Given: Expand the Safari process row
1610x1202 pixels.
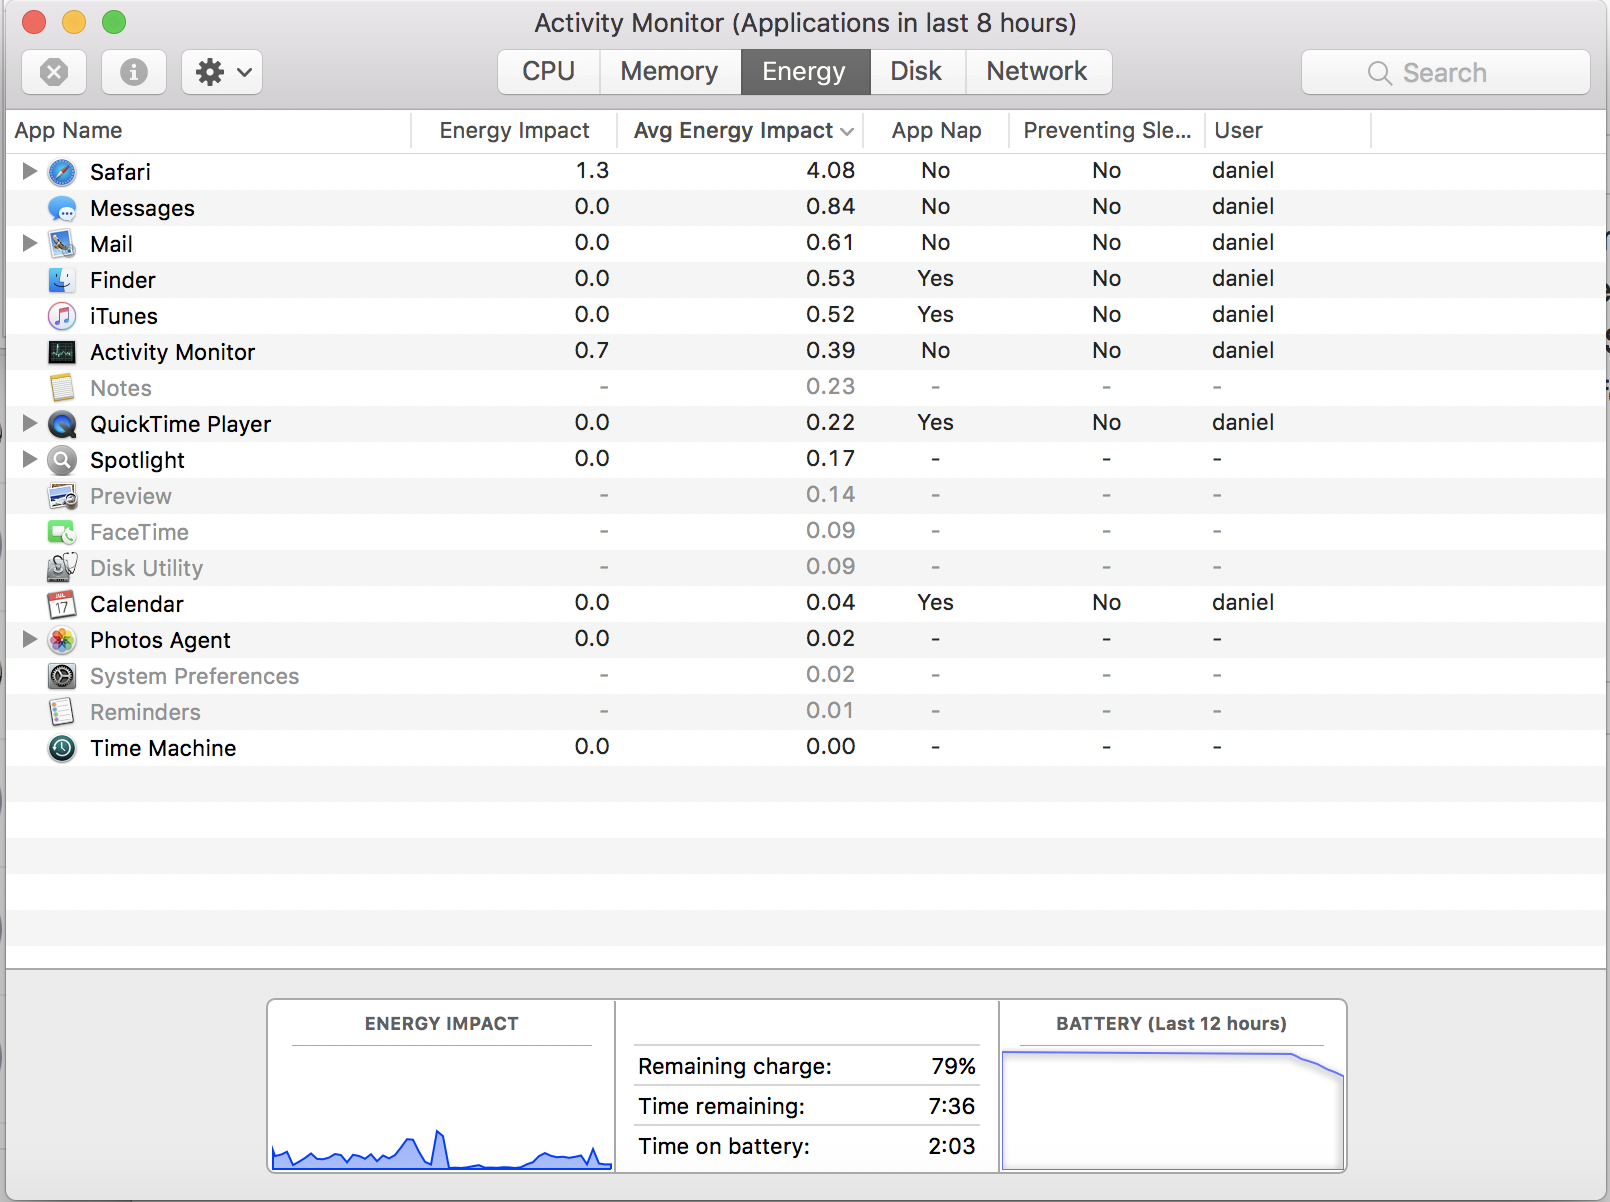Looking at the screenshot, I should pyautogui.click(x=29, y=171).
